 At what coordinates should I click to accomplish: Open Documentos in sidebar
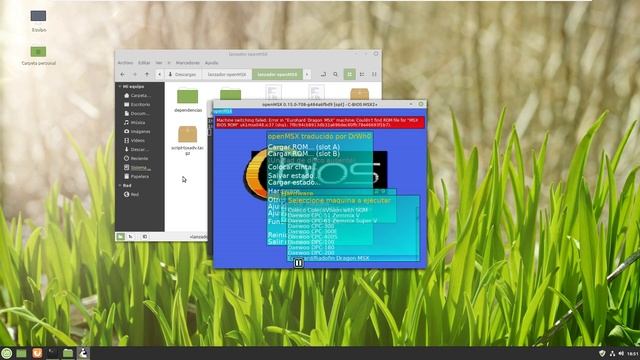(x=137, y=113)
